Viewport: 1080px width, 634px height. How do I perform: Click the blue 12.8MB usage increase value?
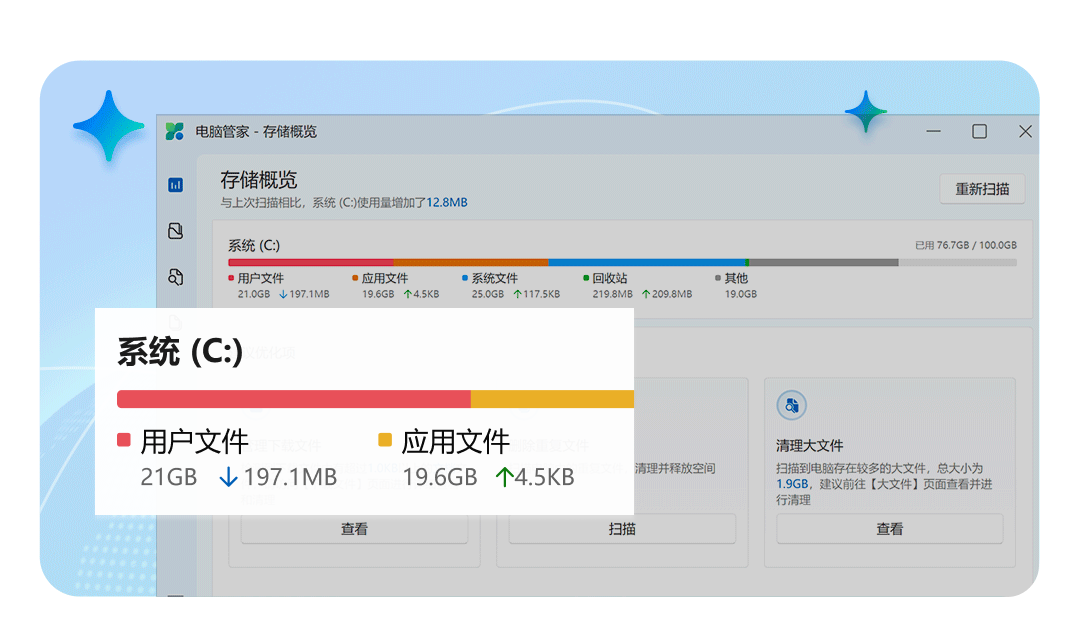(x=447, y=202)
